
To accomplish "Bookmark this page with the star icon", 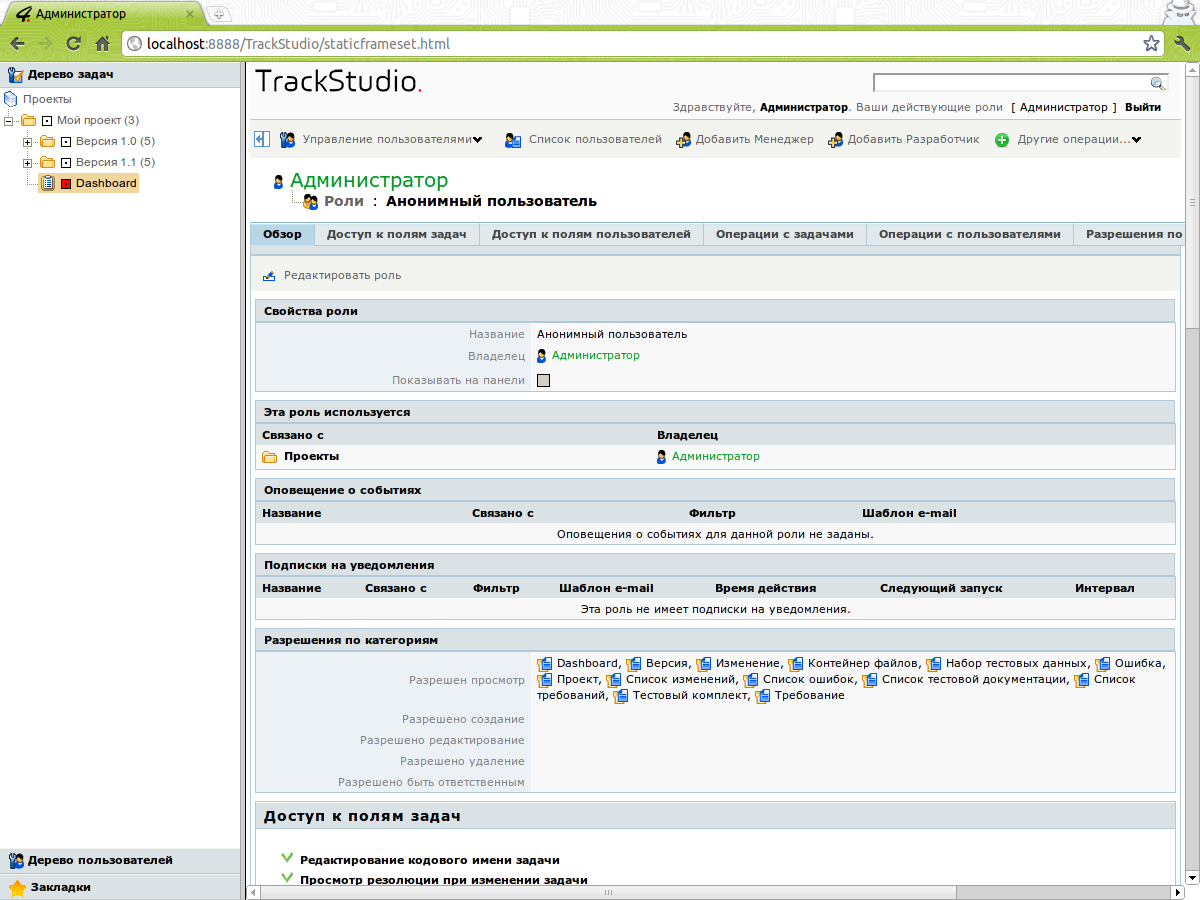I will point(1151,44).
